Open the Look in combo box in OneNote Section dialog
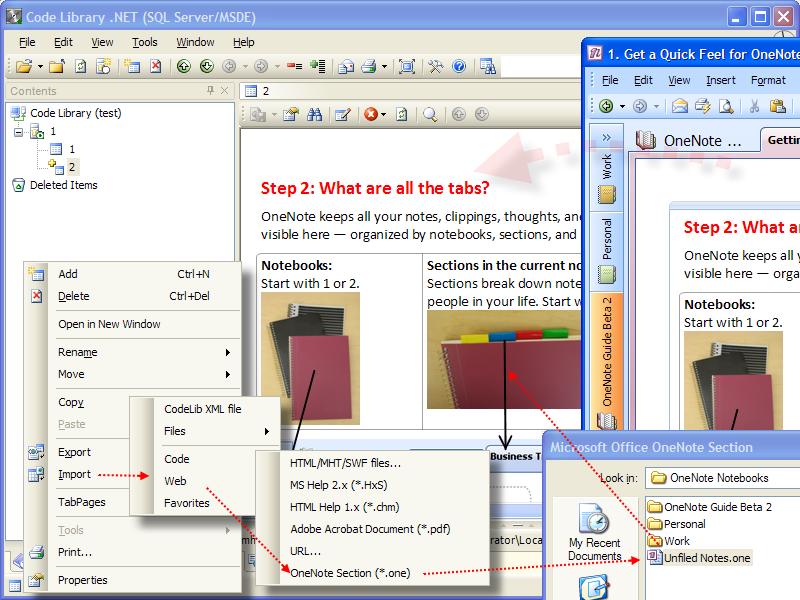Screen dimensions: 800x600 click(722, 478)
